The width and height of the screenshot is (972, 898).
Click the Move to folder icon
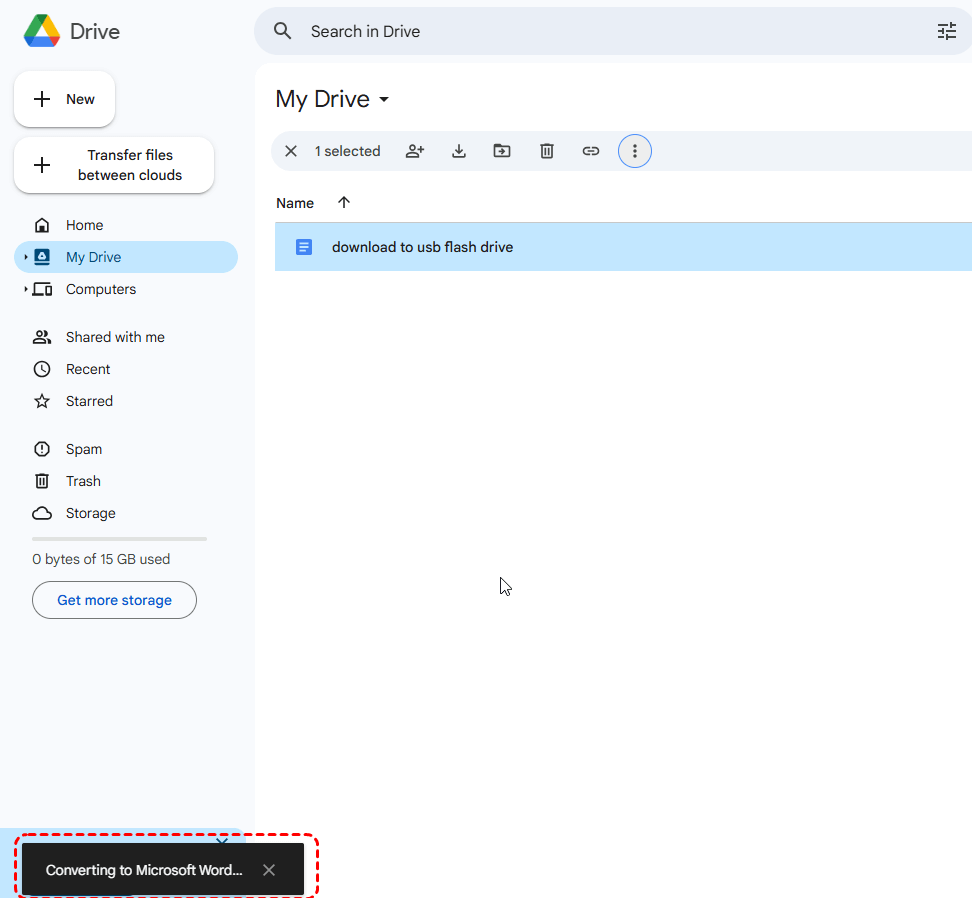(502, 151)
